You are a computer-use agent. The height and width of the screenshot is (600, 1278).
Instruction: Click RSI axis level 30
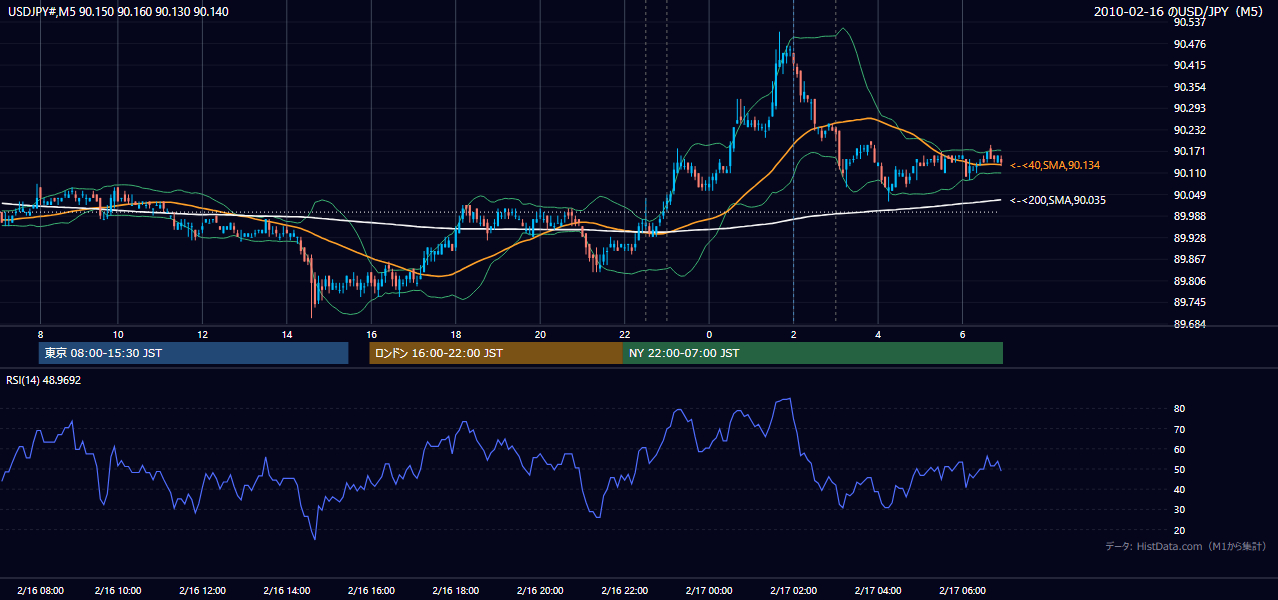point(1179,510)
